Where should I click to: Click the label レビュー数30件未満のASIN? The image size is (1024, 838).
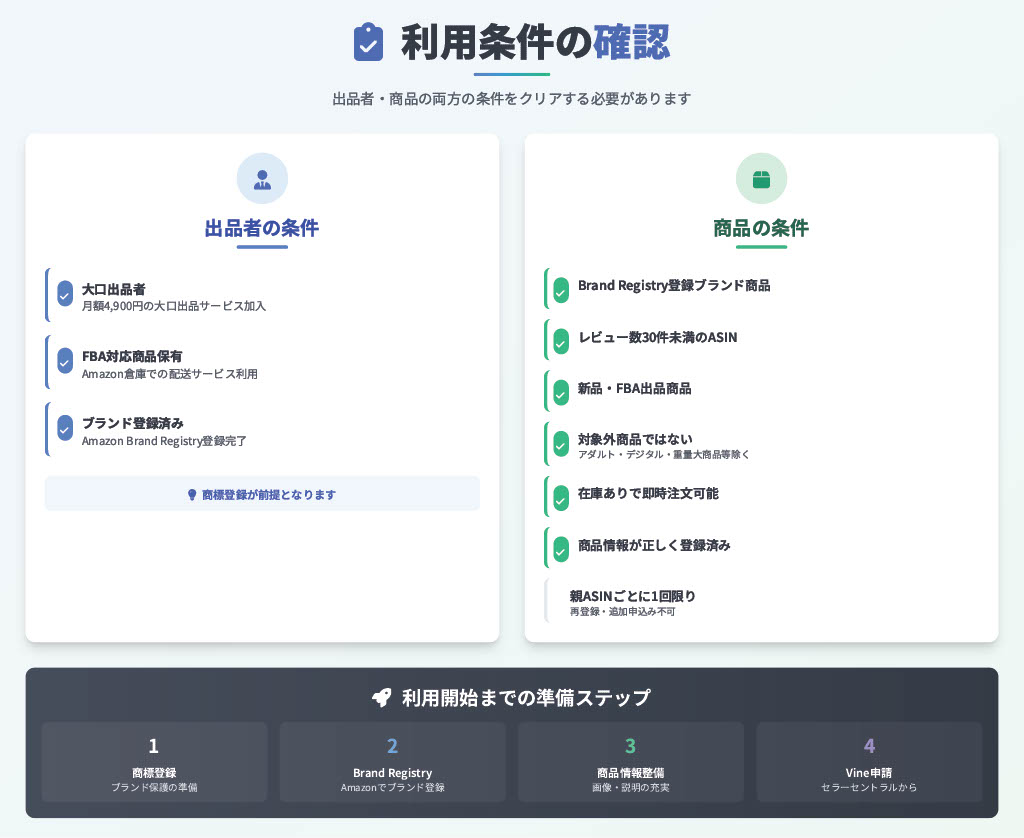[658, 337]
